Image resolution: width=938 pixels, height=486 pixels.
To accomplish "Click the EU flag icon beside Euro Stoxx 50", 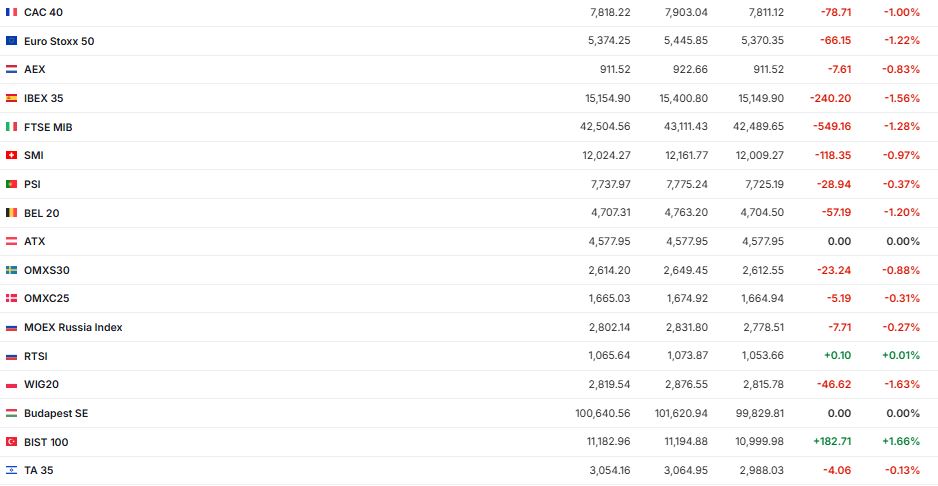I will 11,41.
